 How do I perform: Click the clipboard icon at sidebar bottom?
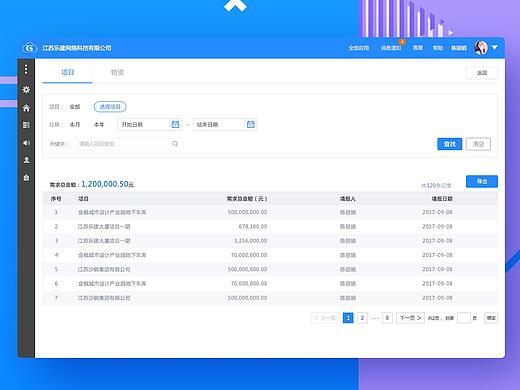[x=26, y=177]
